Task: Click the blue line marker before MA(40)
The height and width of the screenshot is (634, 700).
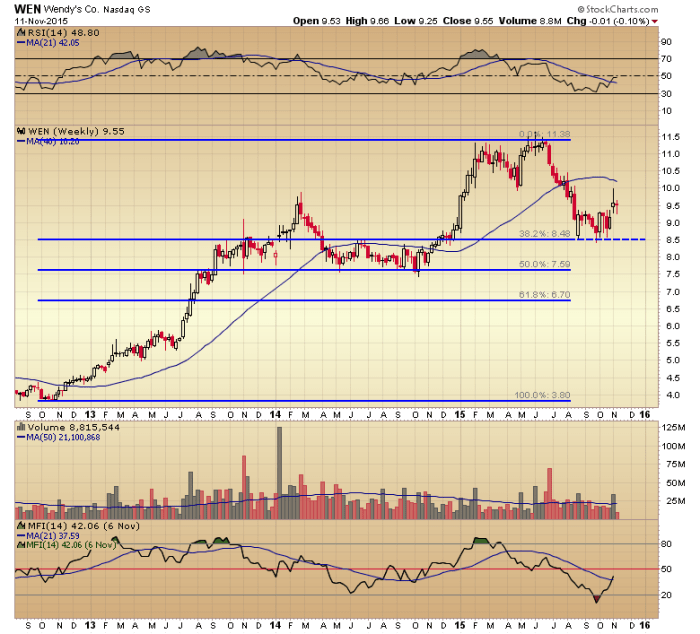Action: 21,142
